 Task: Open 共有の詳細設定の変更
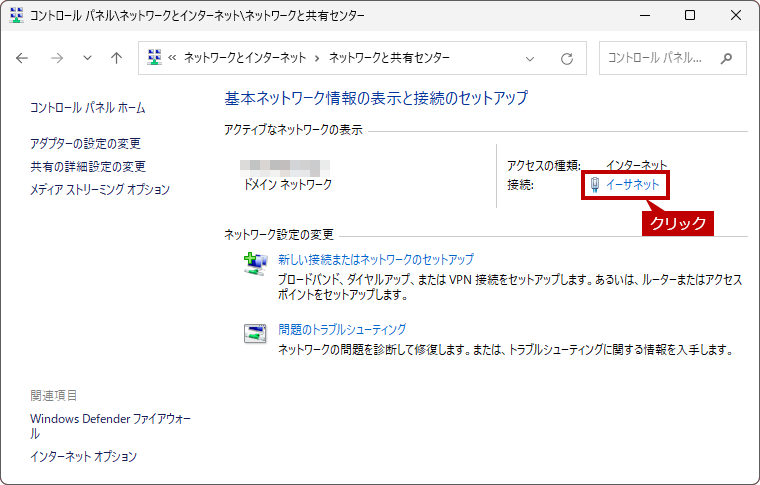(x=88, y=167)
